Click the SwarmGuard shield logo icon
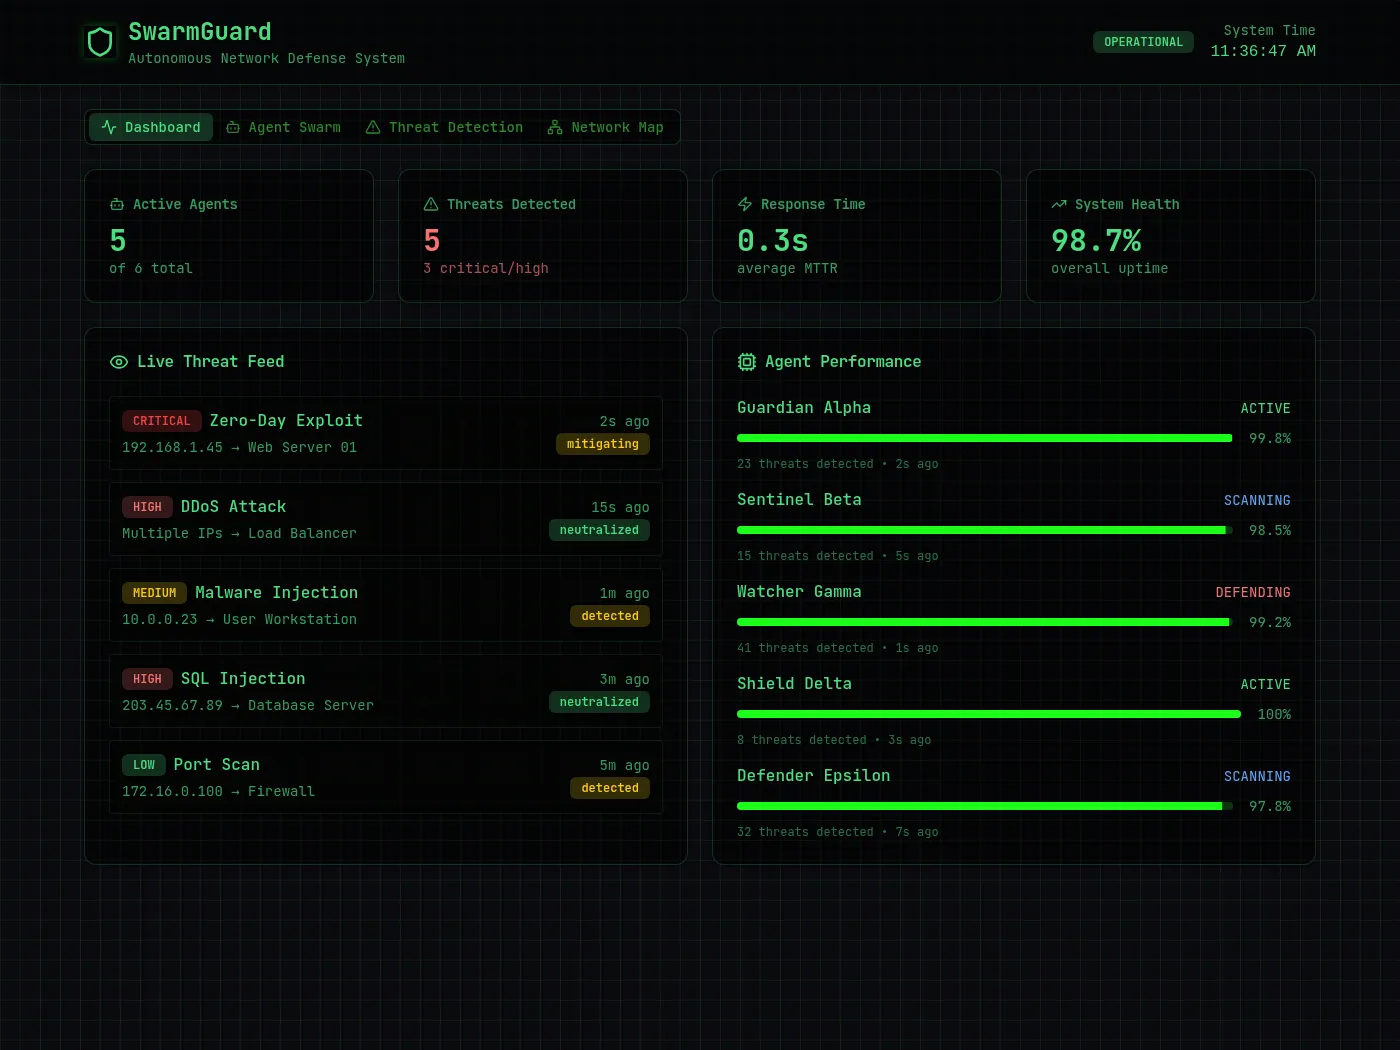The image size is (1400, 1050). coord(100,42)
